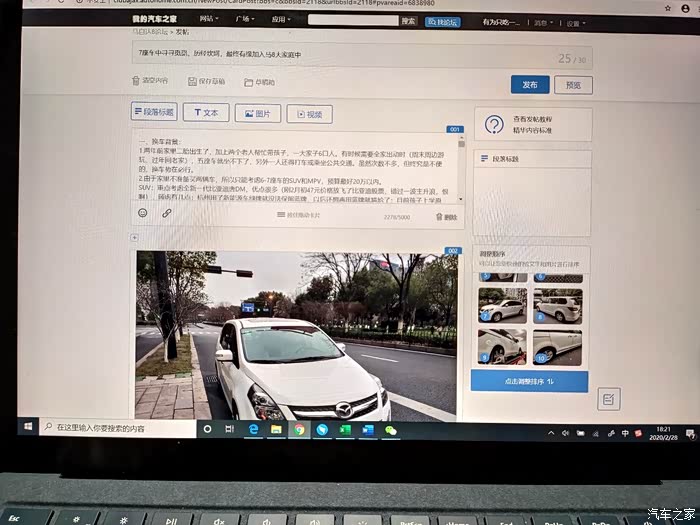Click the 找论坛 find forum button
The height and width of the screenshot is (525, 700).
coord(442,22)
